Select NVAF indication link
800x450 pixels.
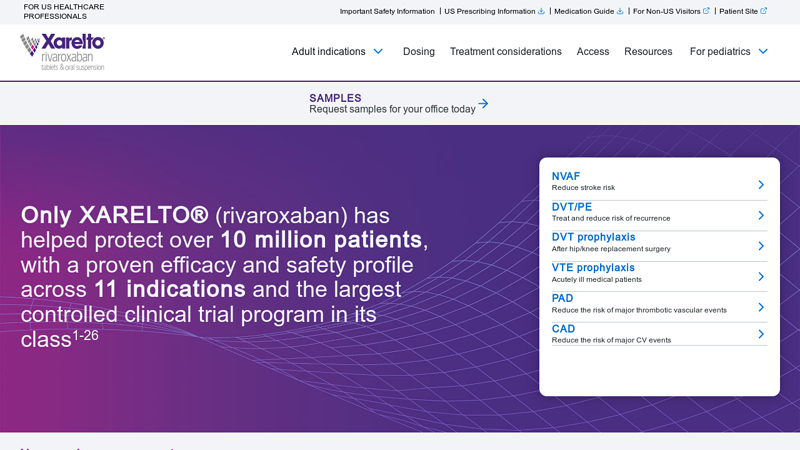tap(566, 177)
